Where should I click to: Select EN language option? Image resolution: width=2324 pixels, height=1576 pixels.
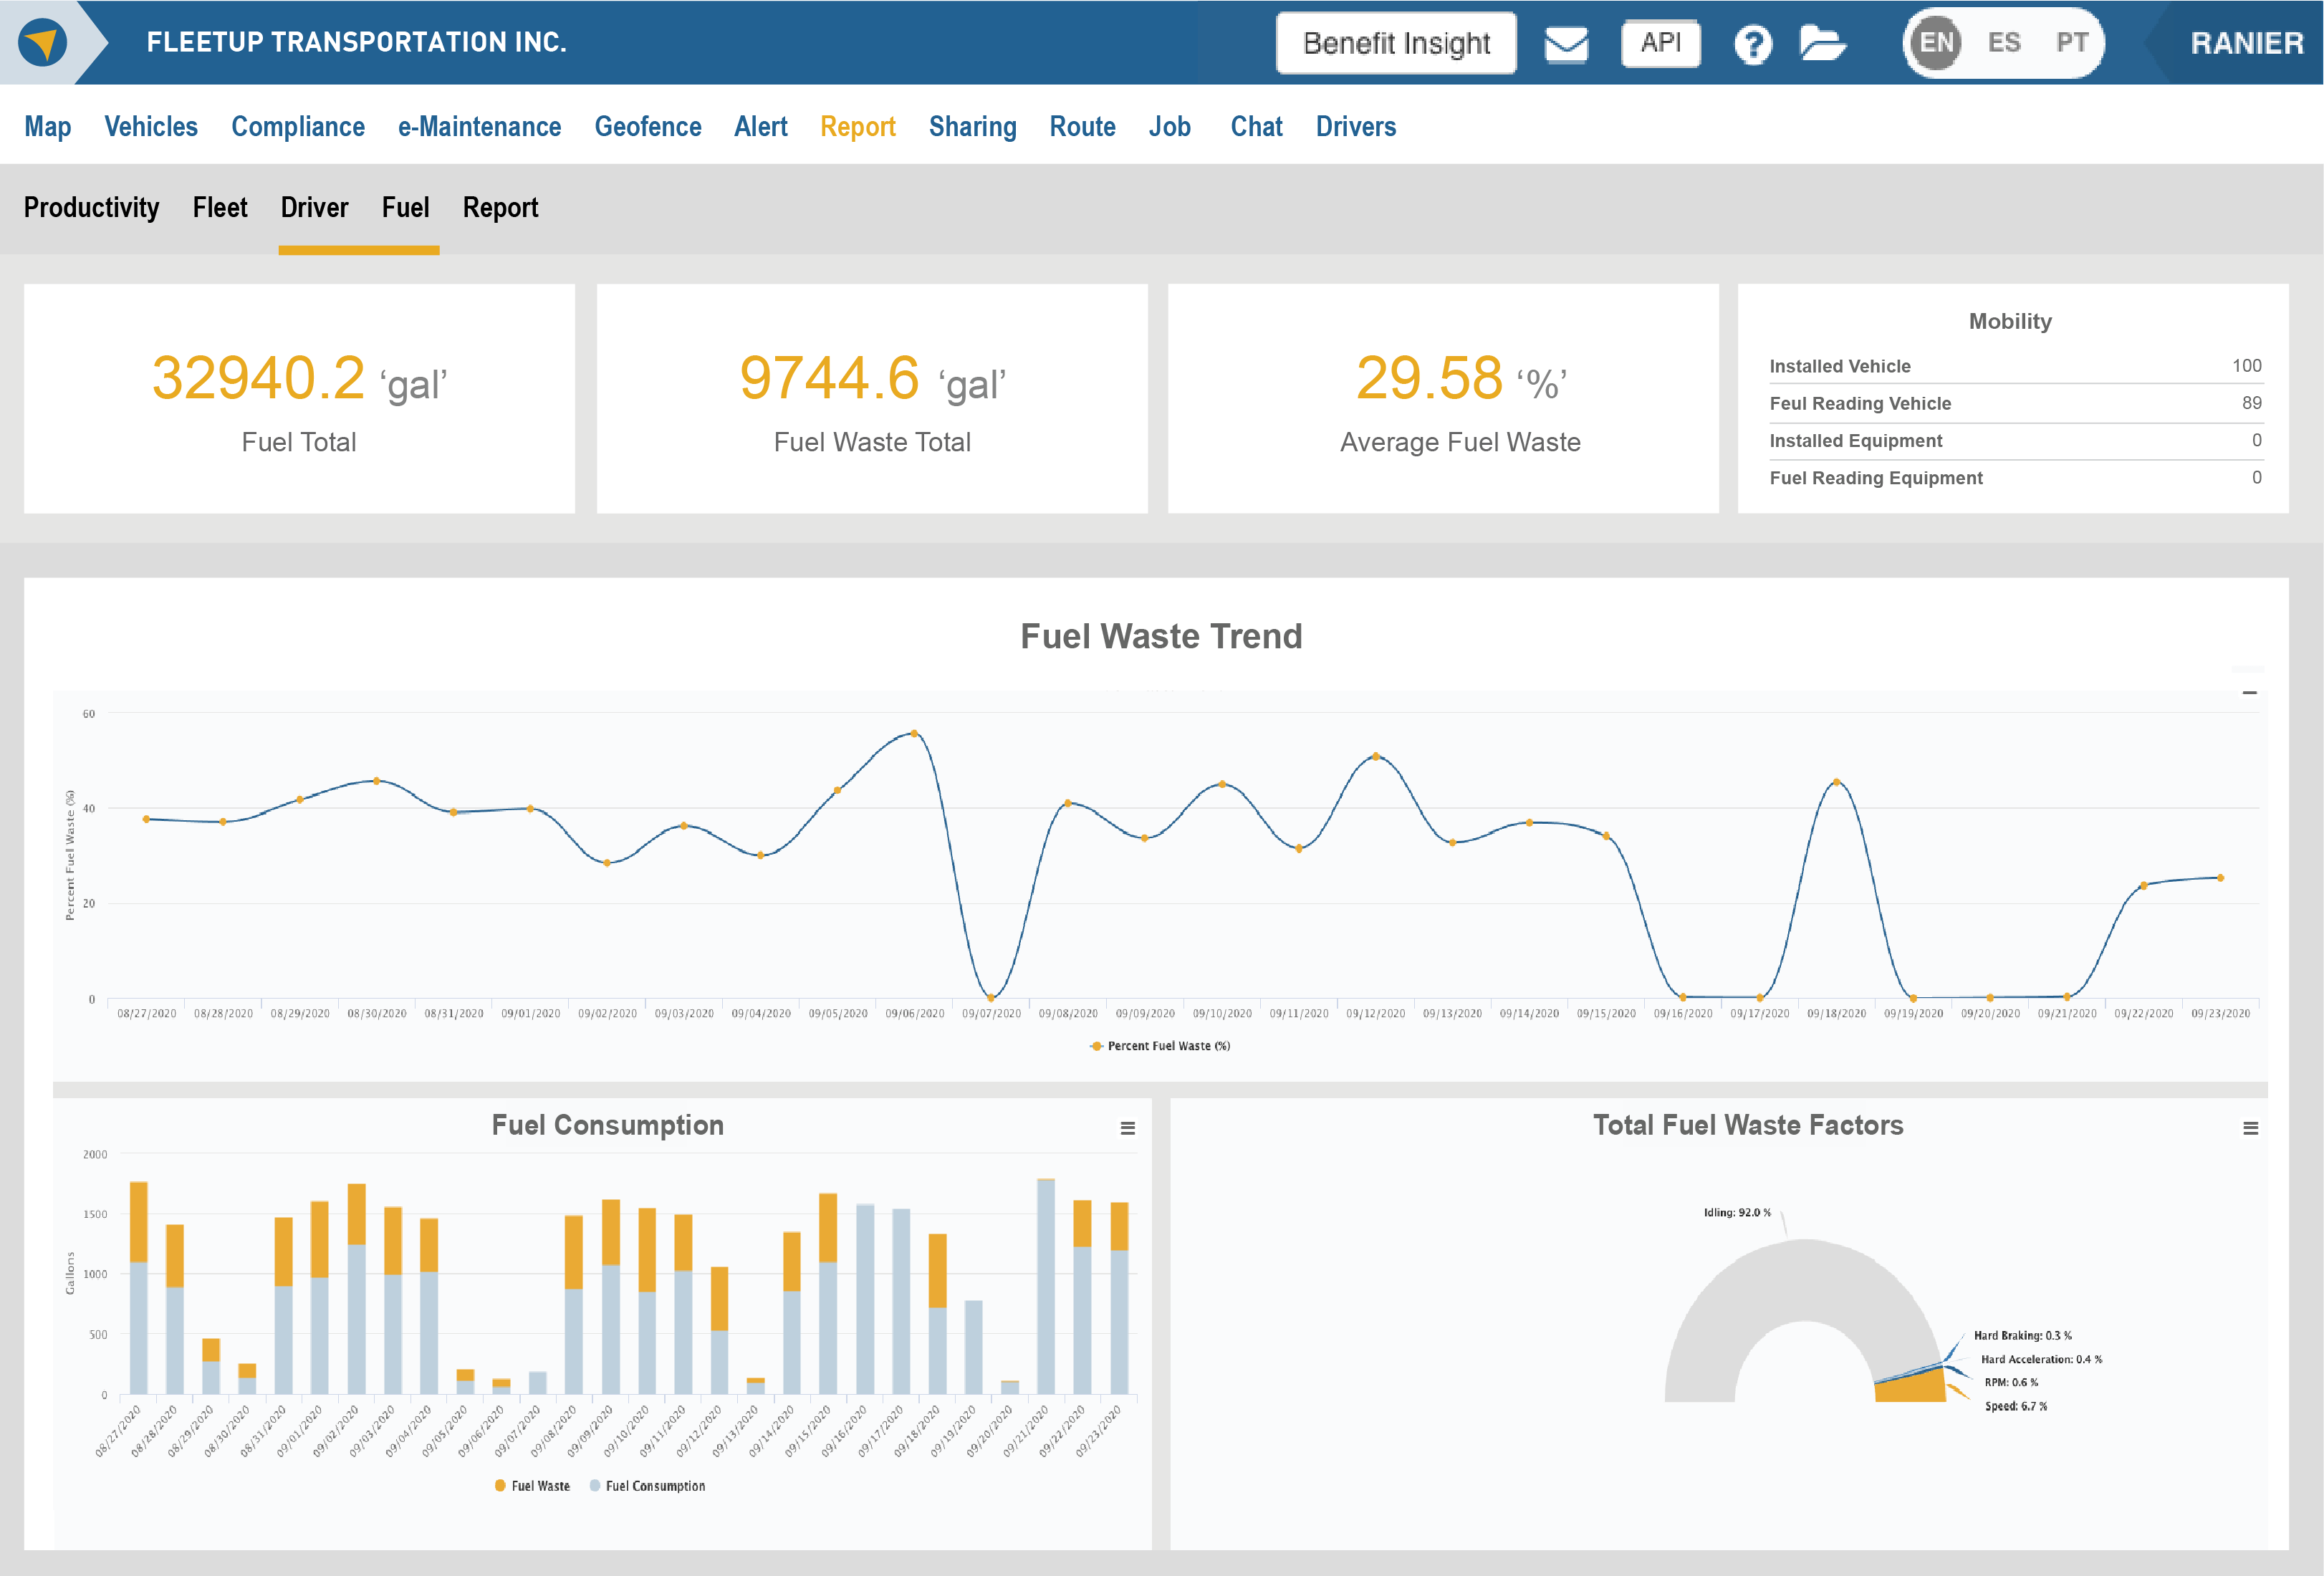tap(1936, 43)
